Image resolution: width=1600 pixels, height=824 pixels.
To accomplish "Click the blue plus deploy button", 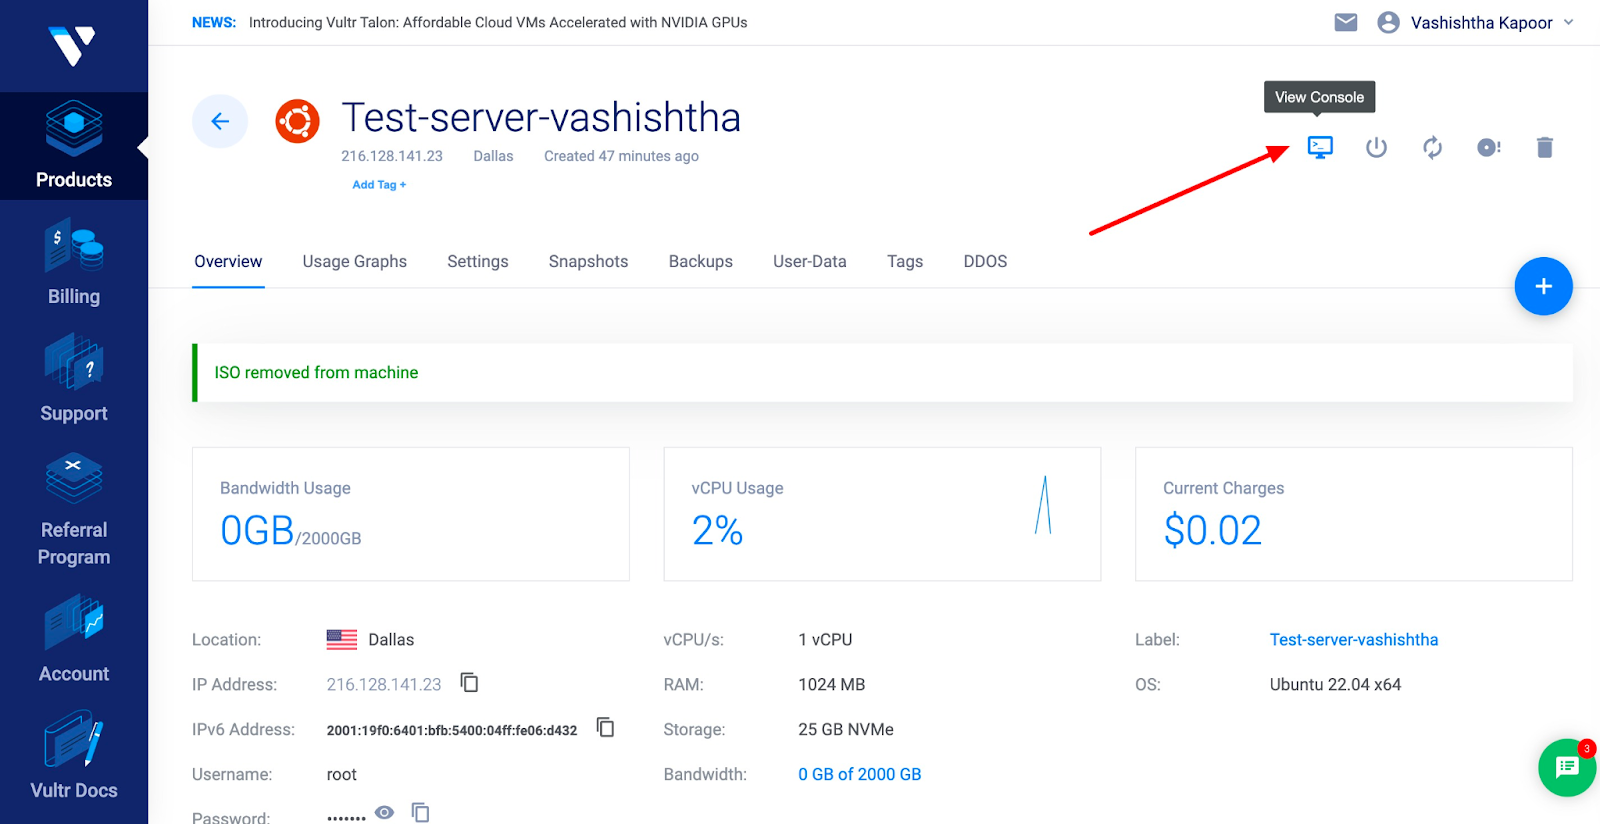I will (1543, 286).
